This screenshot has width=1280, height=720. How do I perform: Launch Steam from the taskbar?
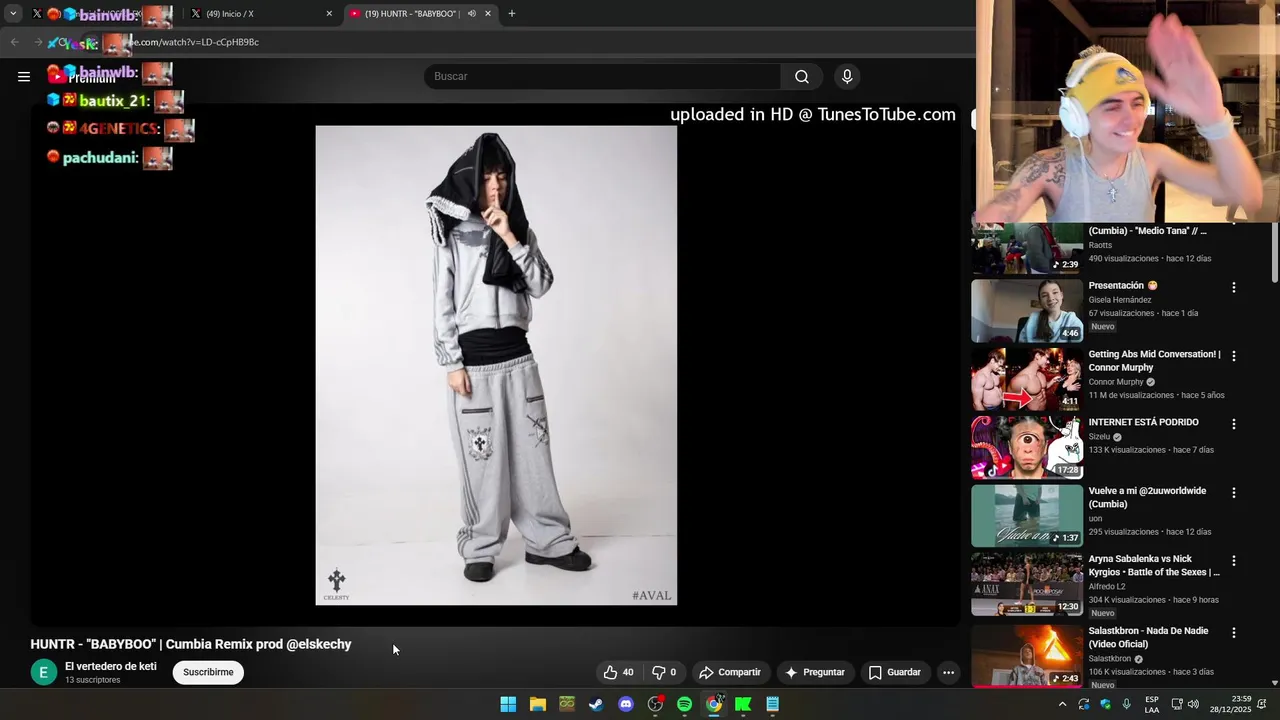(x=596, y=704)
